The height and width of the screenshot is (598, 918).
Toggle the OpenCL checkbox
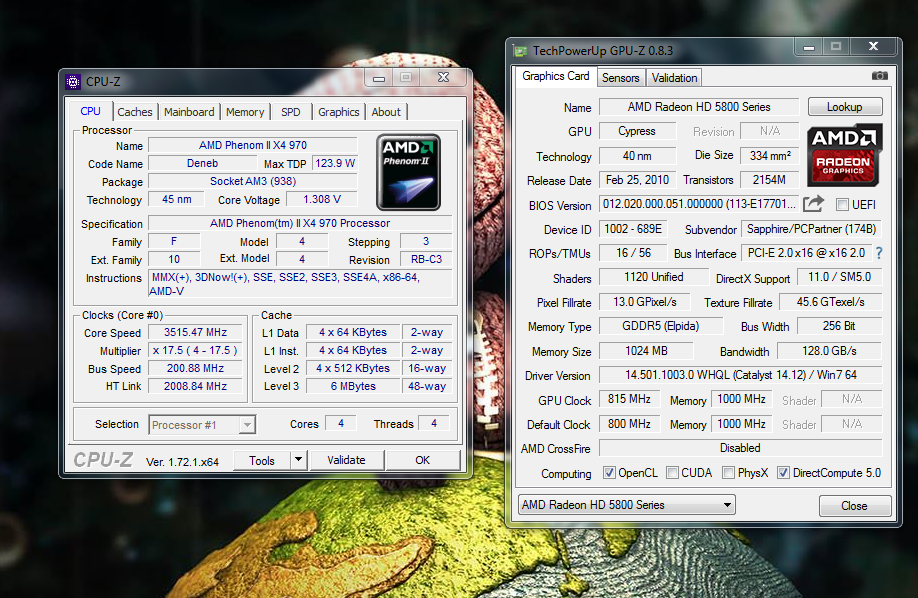(x=609, y=473)
